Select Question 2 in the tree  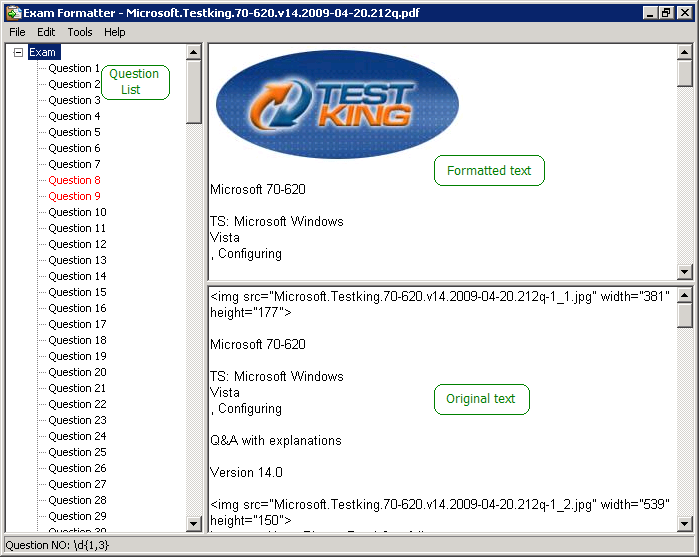click(74, 84)
